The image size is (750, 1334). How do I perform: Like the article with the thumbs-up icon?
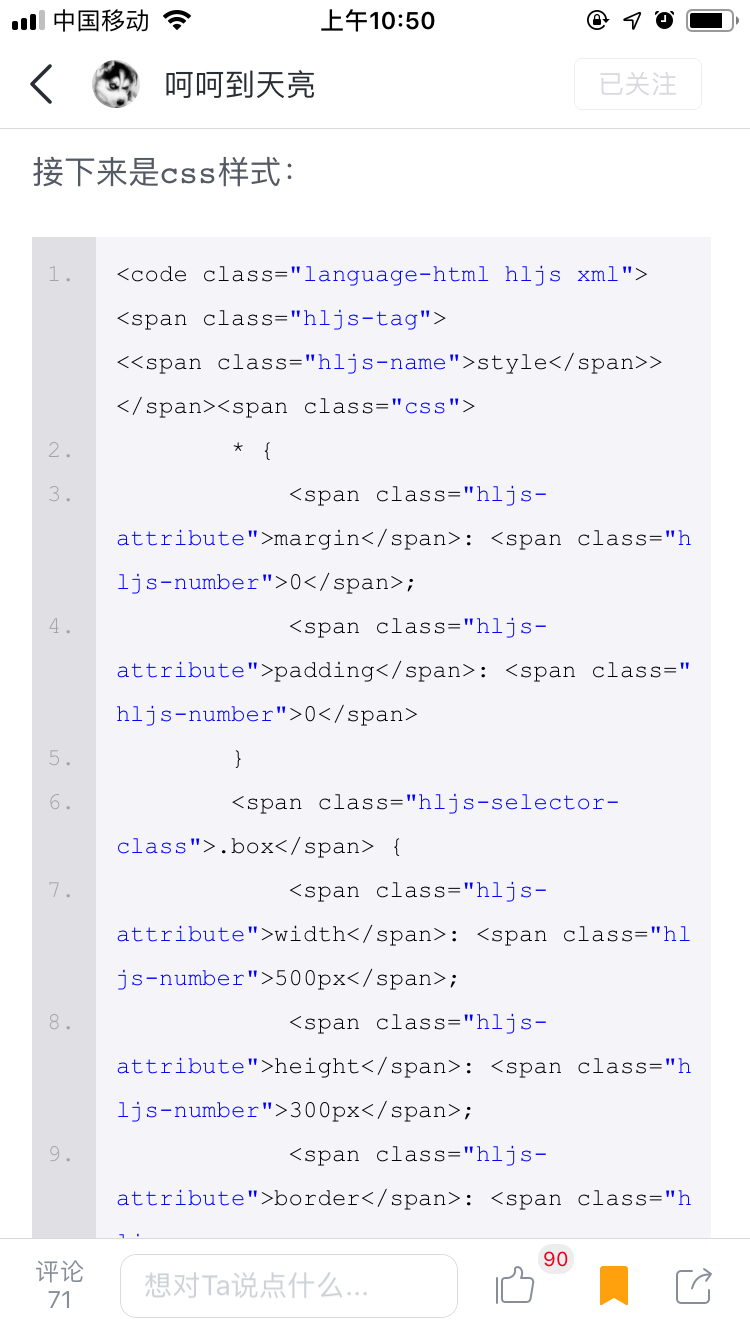tap(515, 1286)
